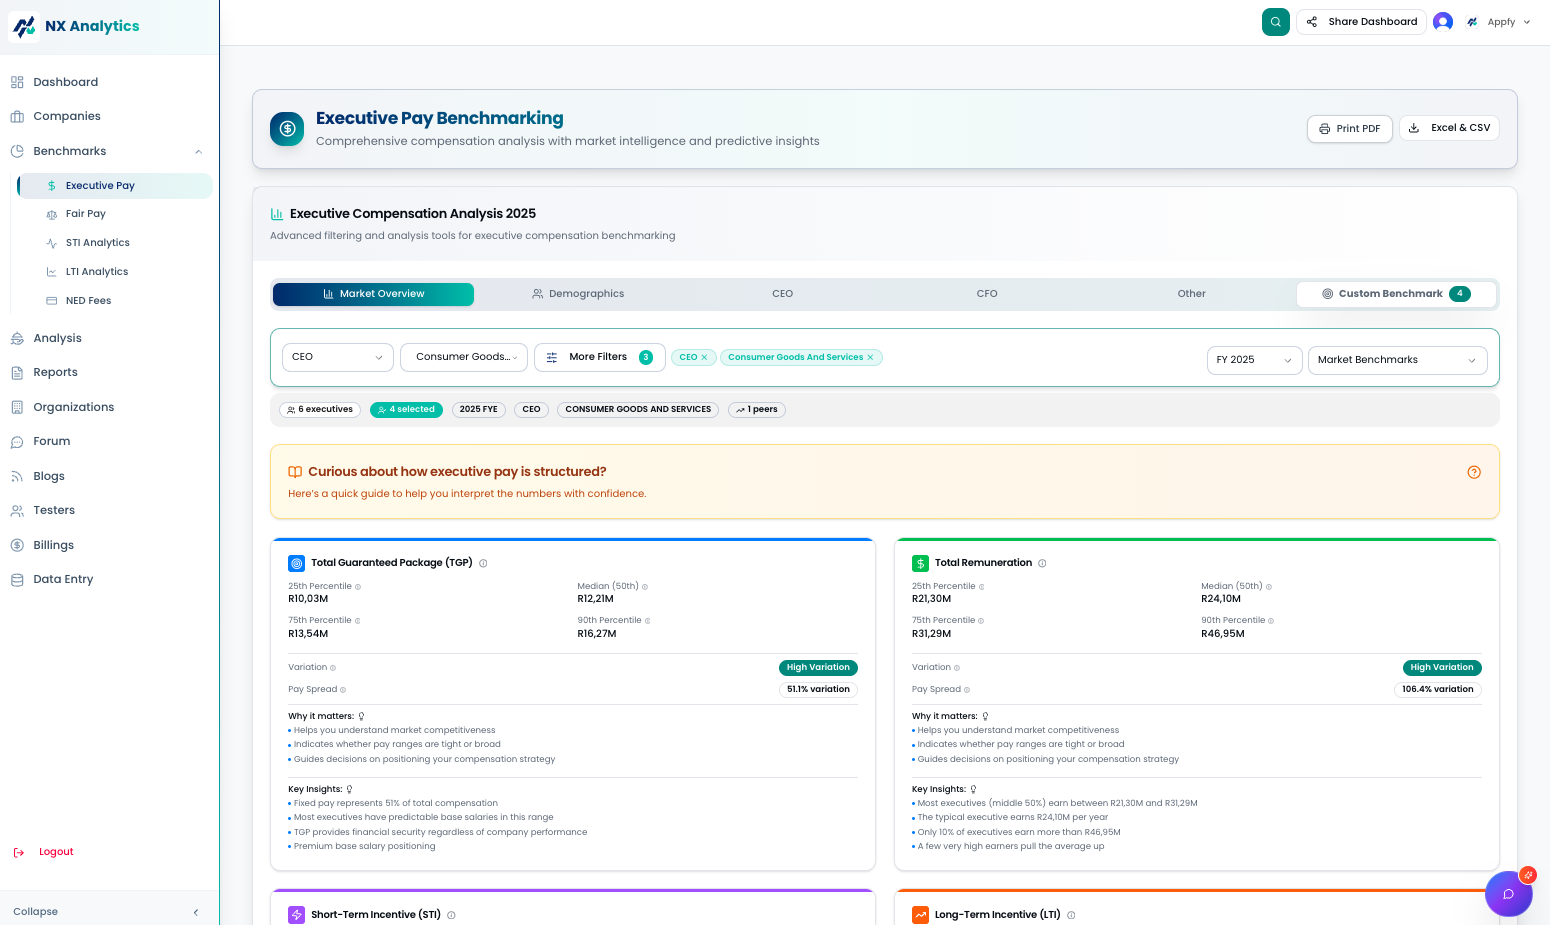This screenshot has width=1550, height=925.
Task: Click the Print PDF button
Action: click(x=1349, y=129)
